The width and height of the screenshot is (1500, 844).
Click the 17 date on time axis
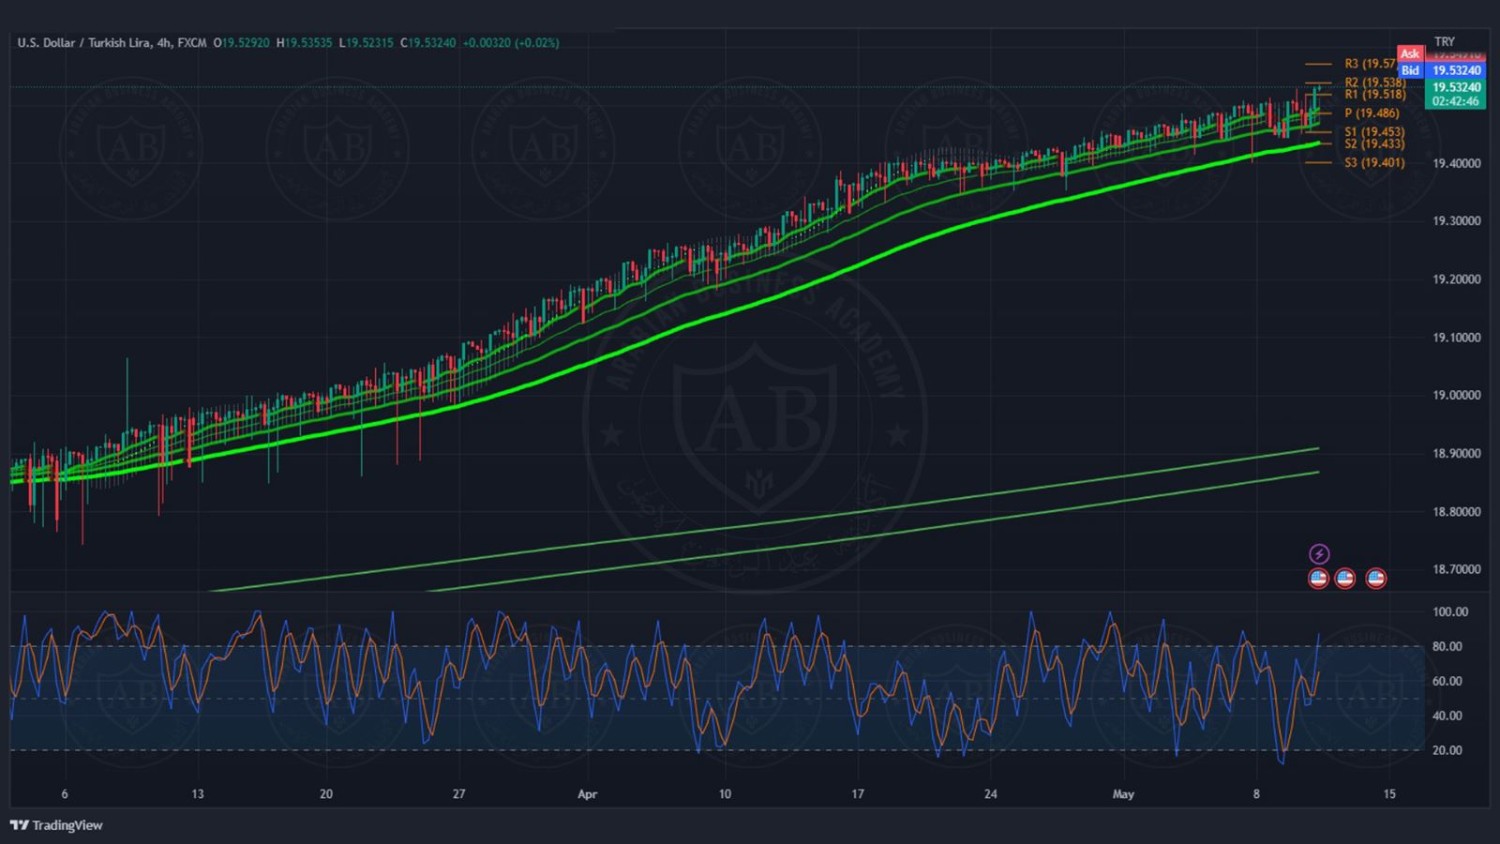[857, 794]
